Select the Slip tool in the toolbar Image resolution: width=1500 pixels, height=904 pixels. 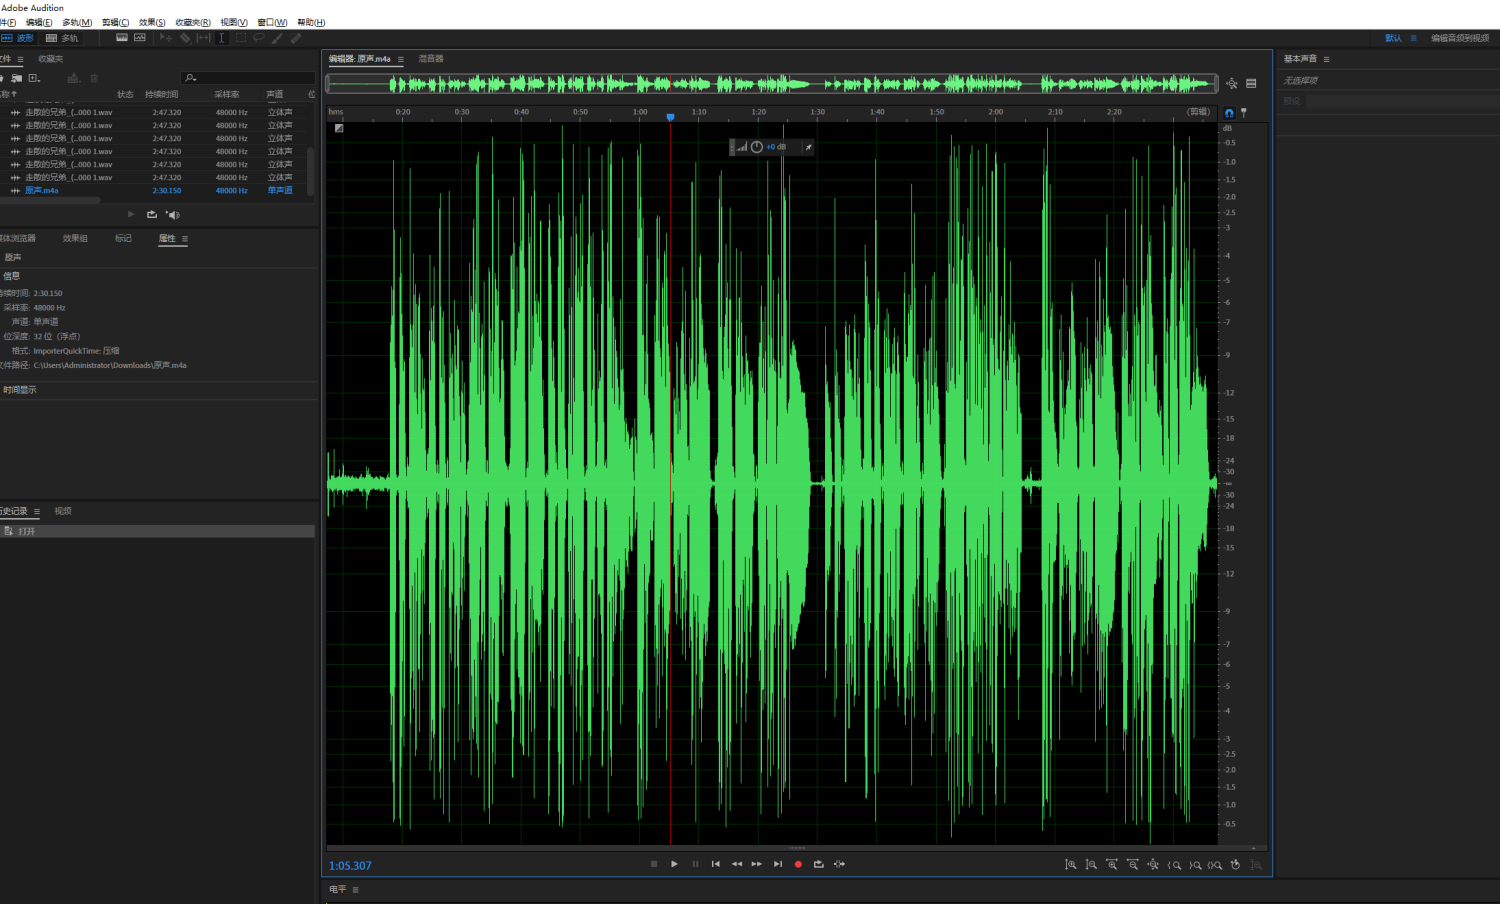(x=204, y=38)
